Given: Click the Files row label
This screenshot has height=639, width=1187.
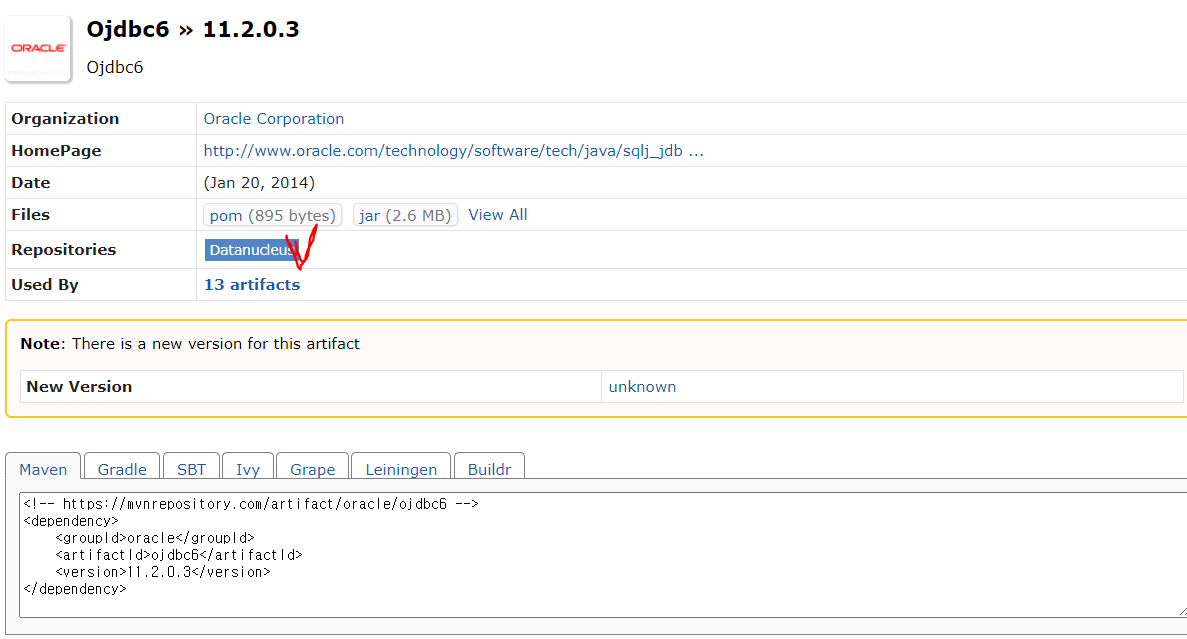Looking at the screenshot, I should coord(30,215).
